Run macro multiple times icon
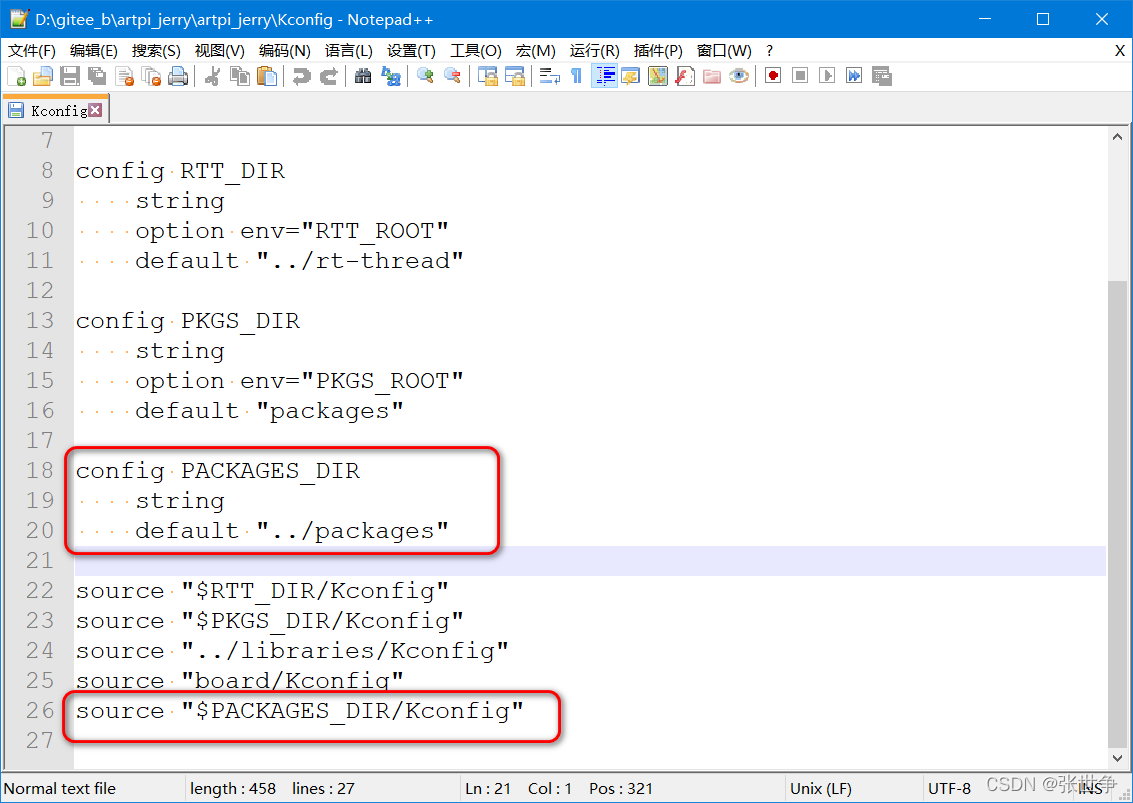The height and width of the screenshot is (803, 1133). coord(854,76)
